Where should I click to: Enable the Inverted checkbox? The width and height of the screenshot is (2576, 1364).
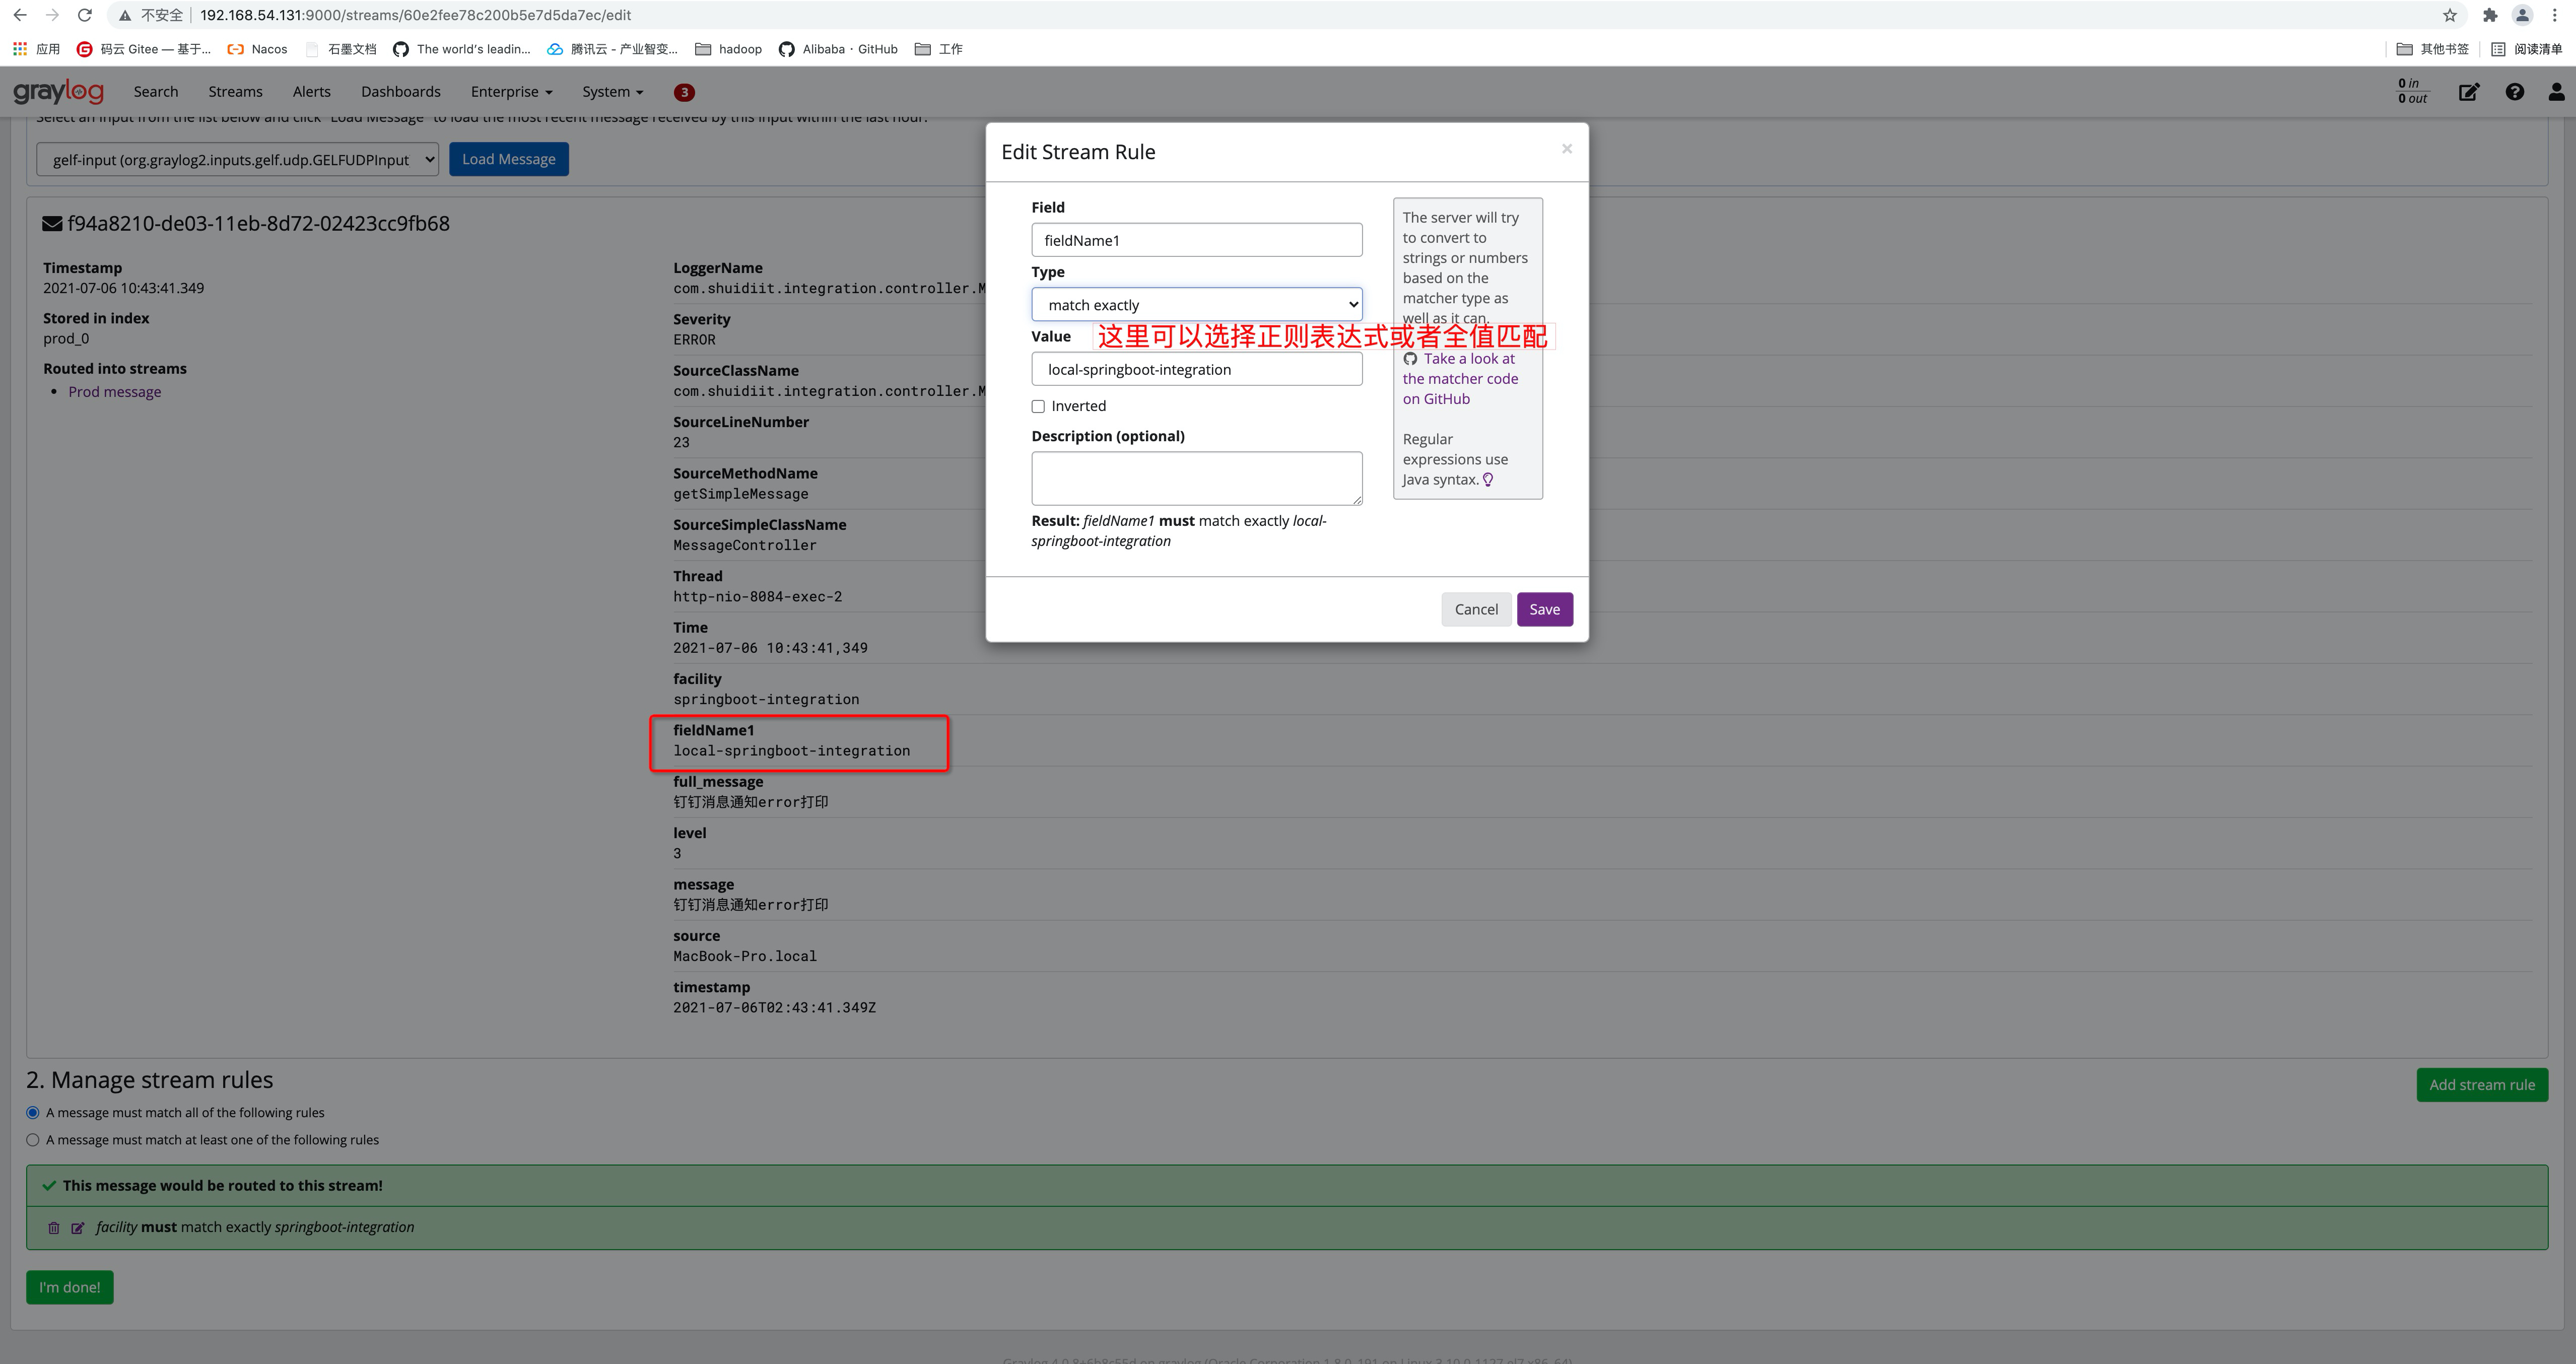click(x=1038, y=405)
